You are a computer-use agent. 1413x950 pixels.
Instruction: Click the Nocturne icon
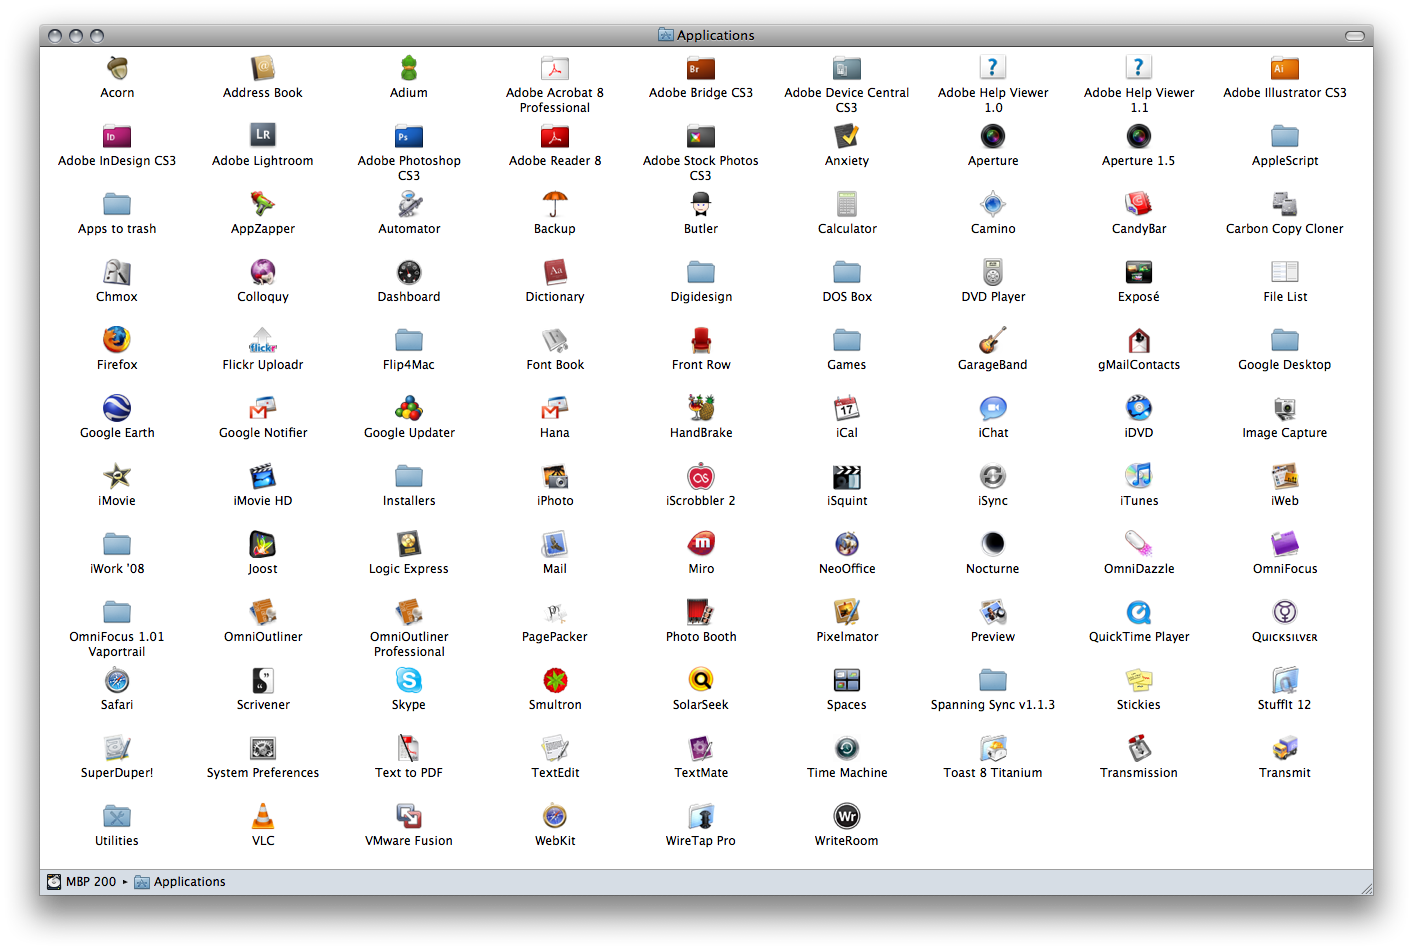[993, 544]
